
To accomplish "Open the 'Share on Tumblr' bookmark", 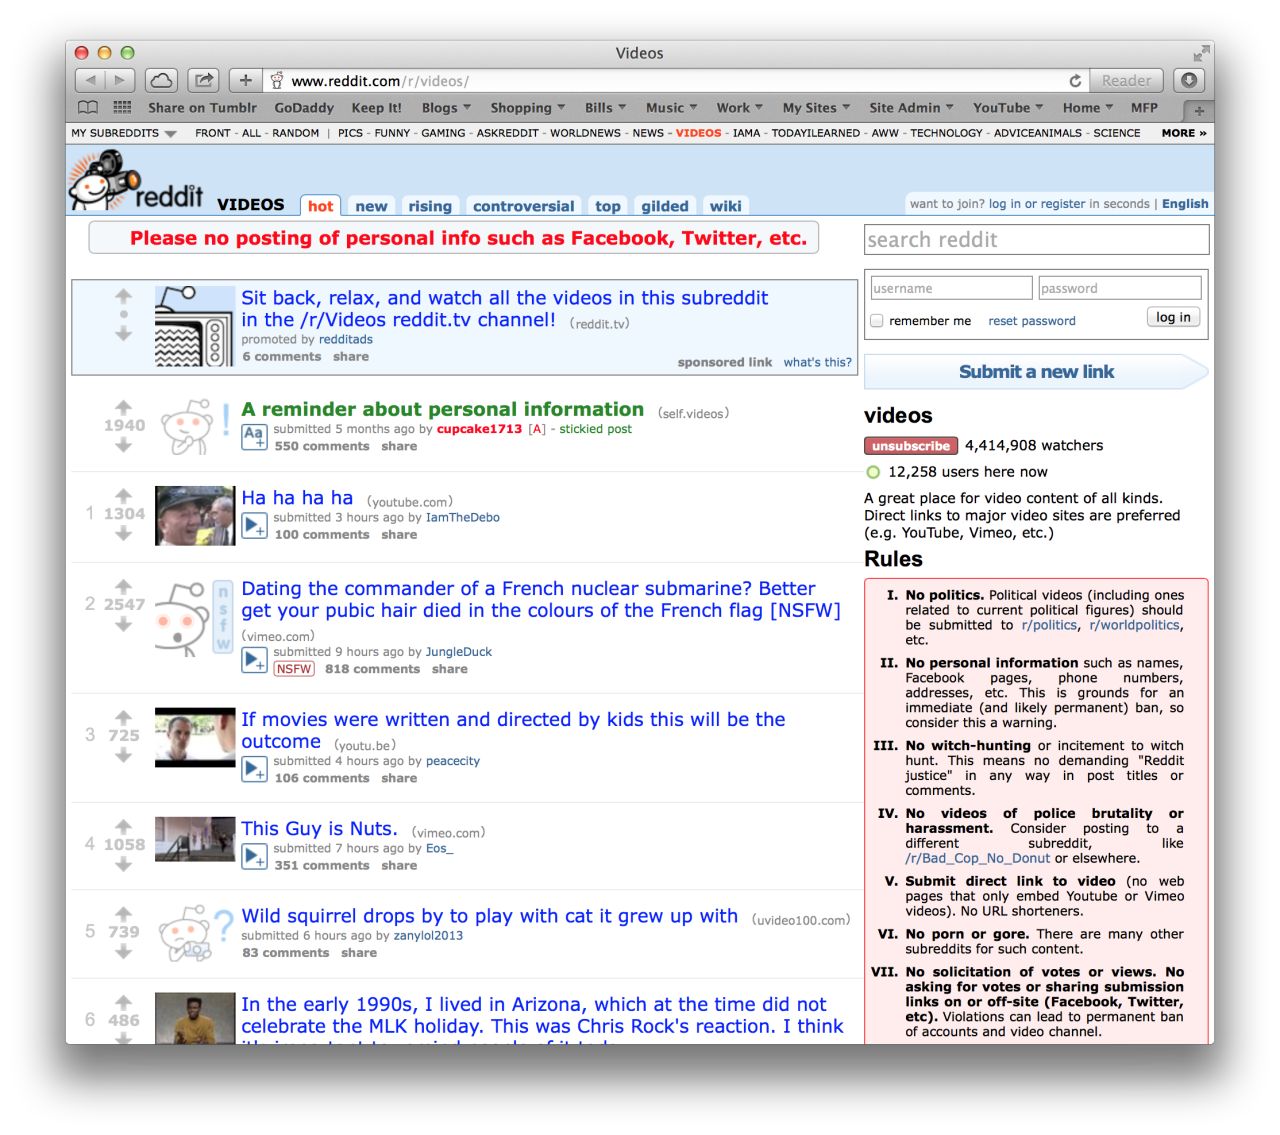I will (x=202, y=108).
